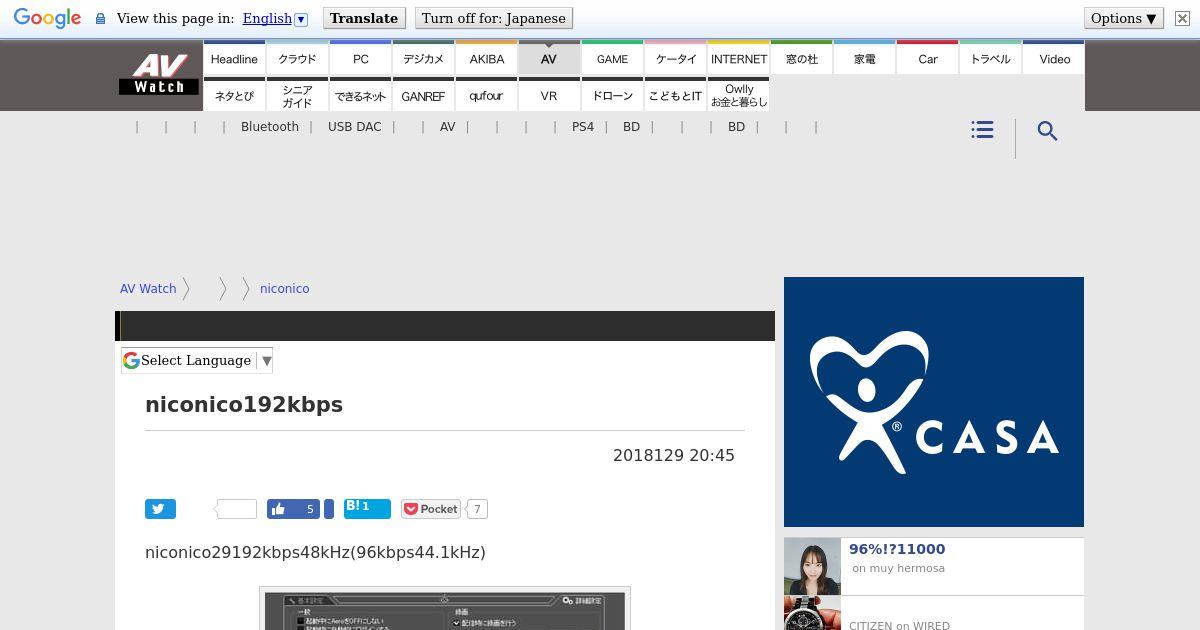Click the Hatena B! bookmark button
This screenshot has height=630, width=1200.
coord(367,508)
